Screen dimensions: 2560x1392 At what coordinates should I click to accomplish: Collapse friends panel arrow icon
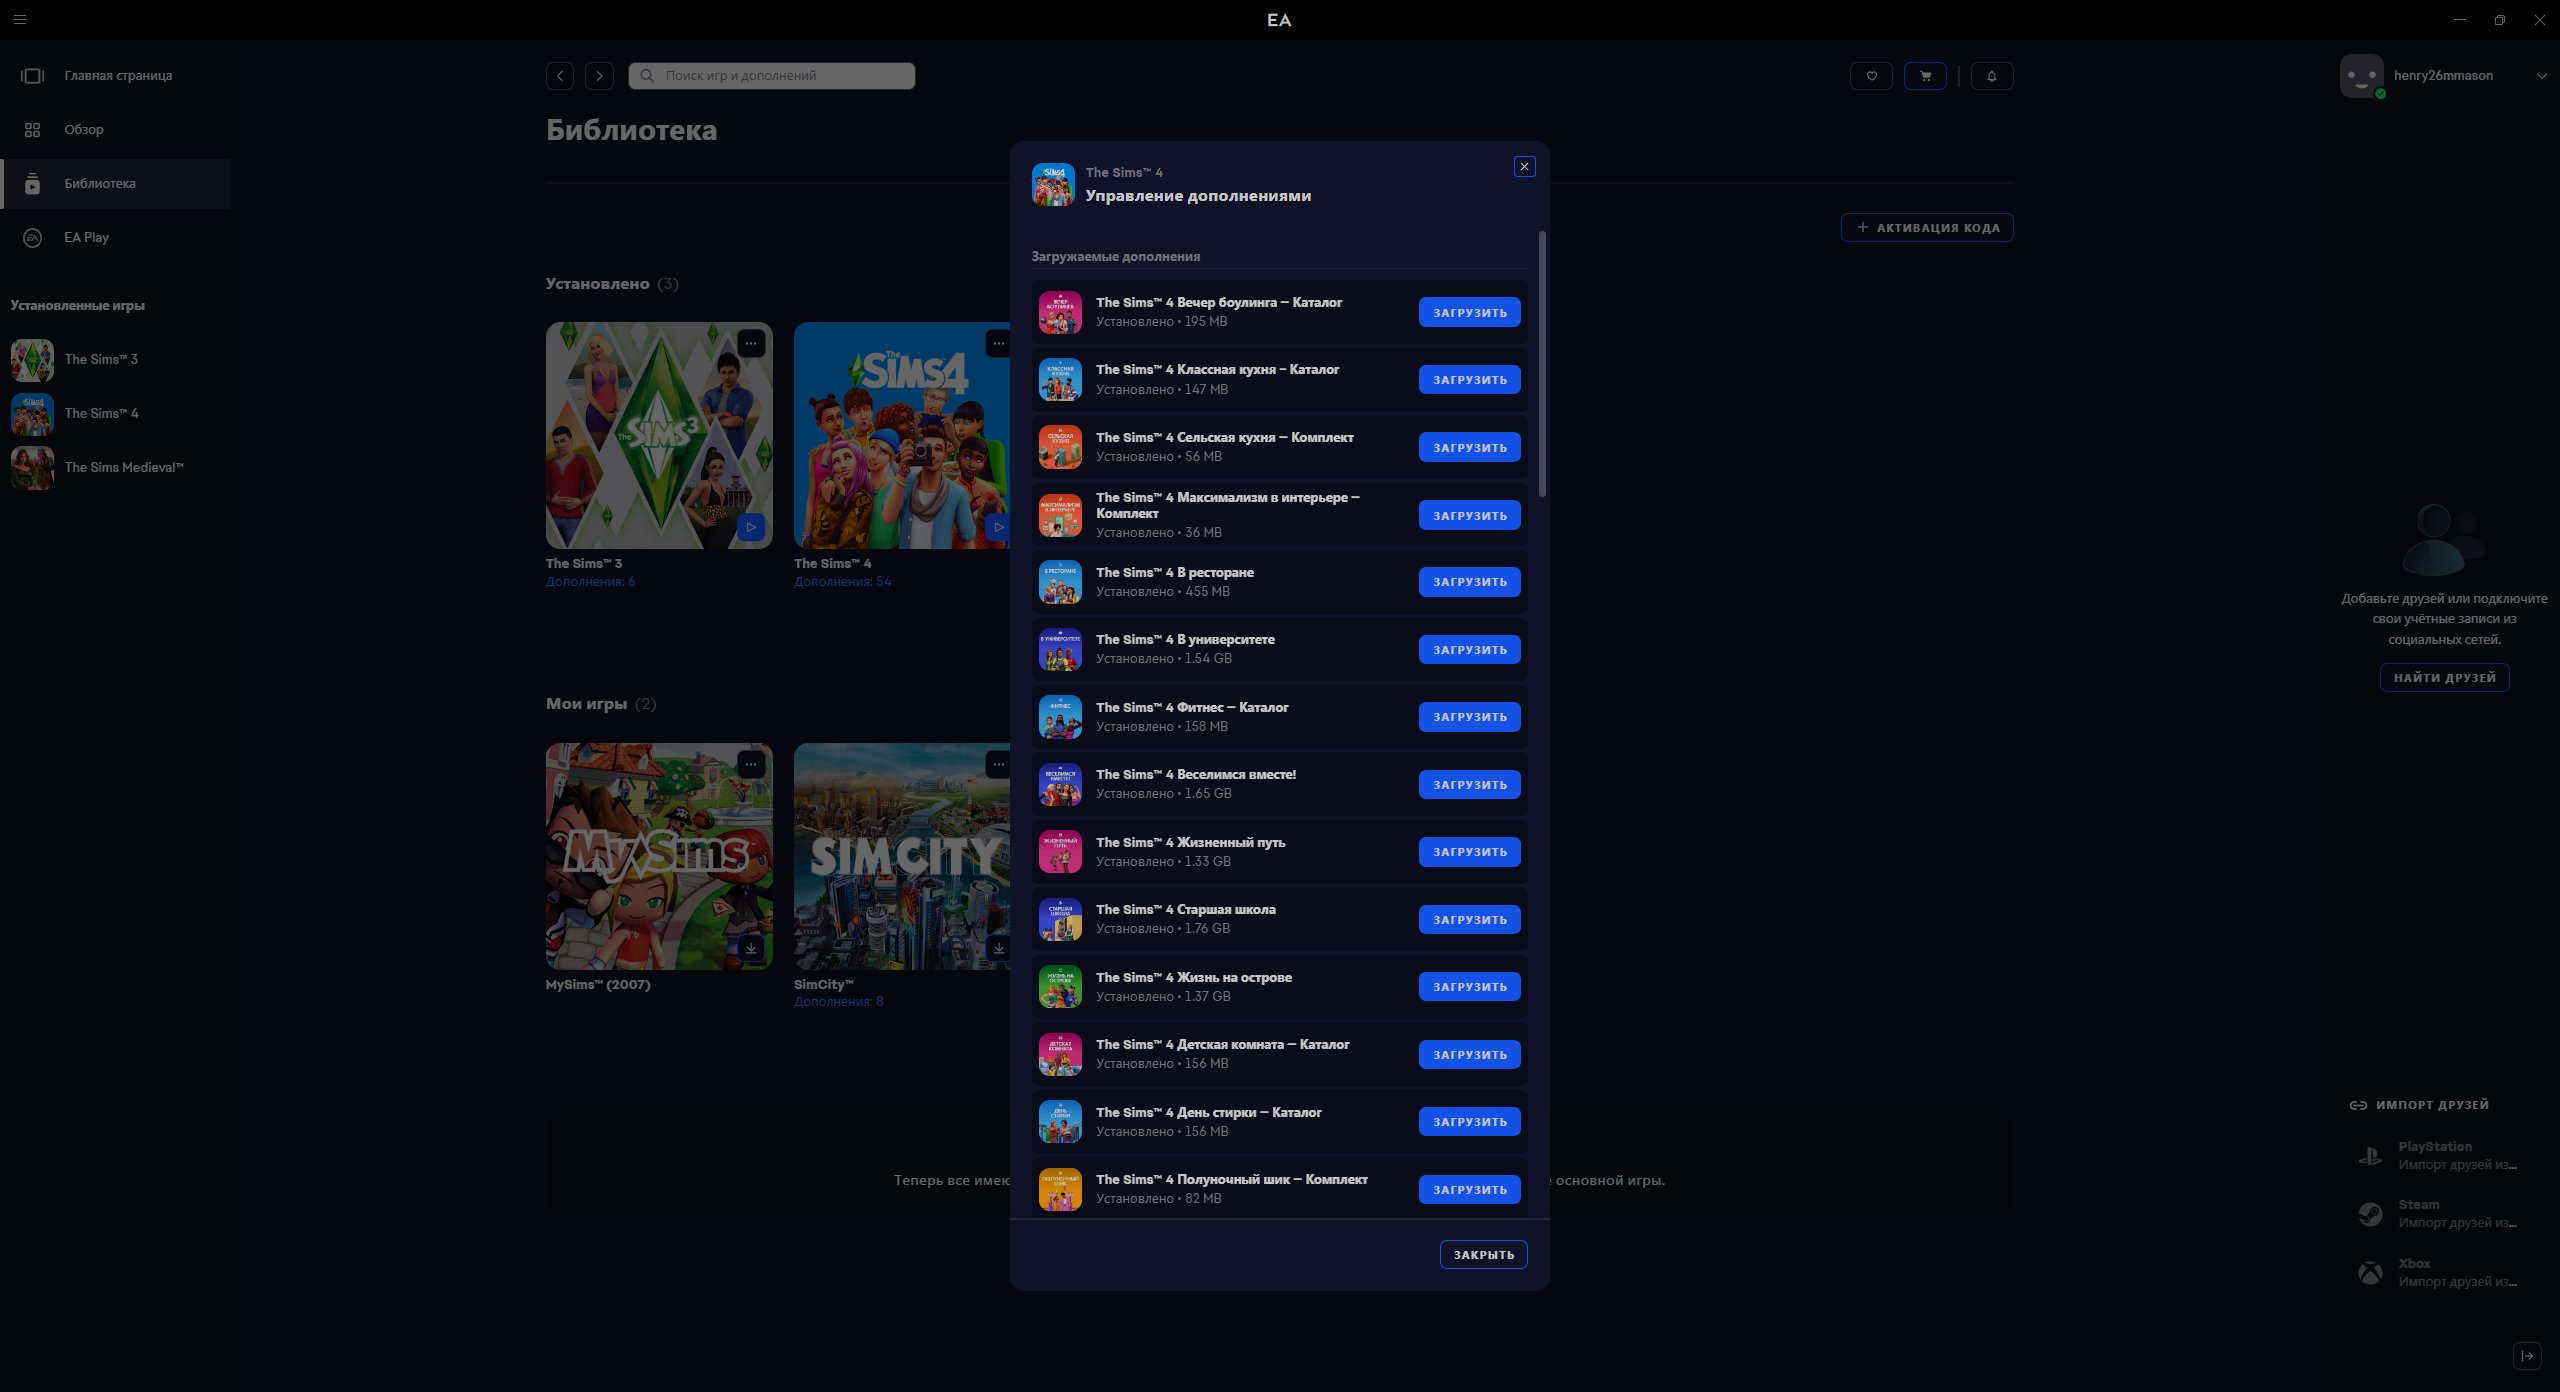pyautogui.click(x=2527, y=1356)
